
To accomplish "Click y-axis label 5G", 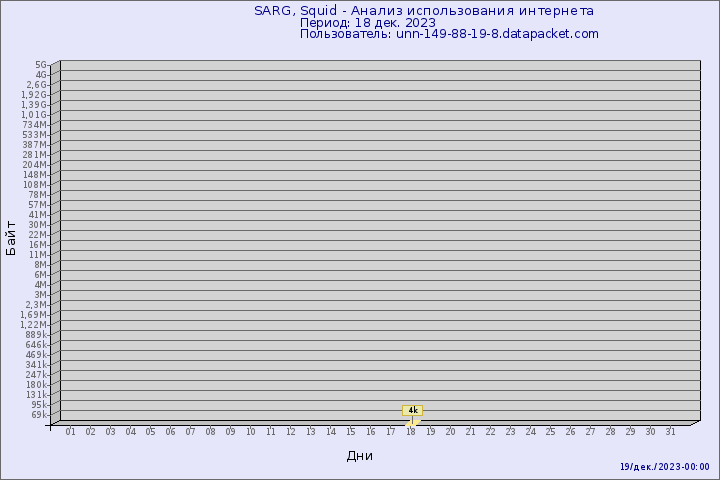I will [41, 65].
